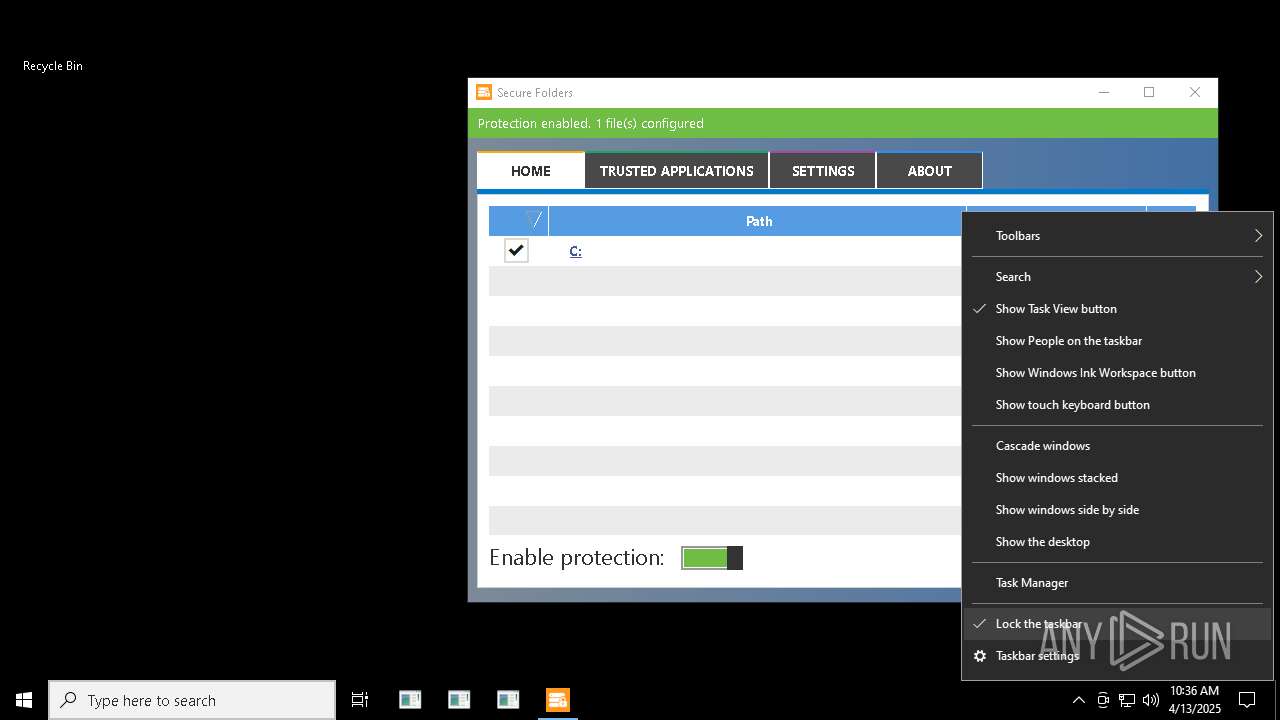Show hidden system tray icons

pyautogui.click(x=1078, y=700)
